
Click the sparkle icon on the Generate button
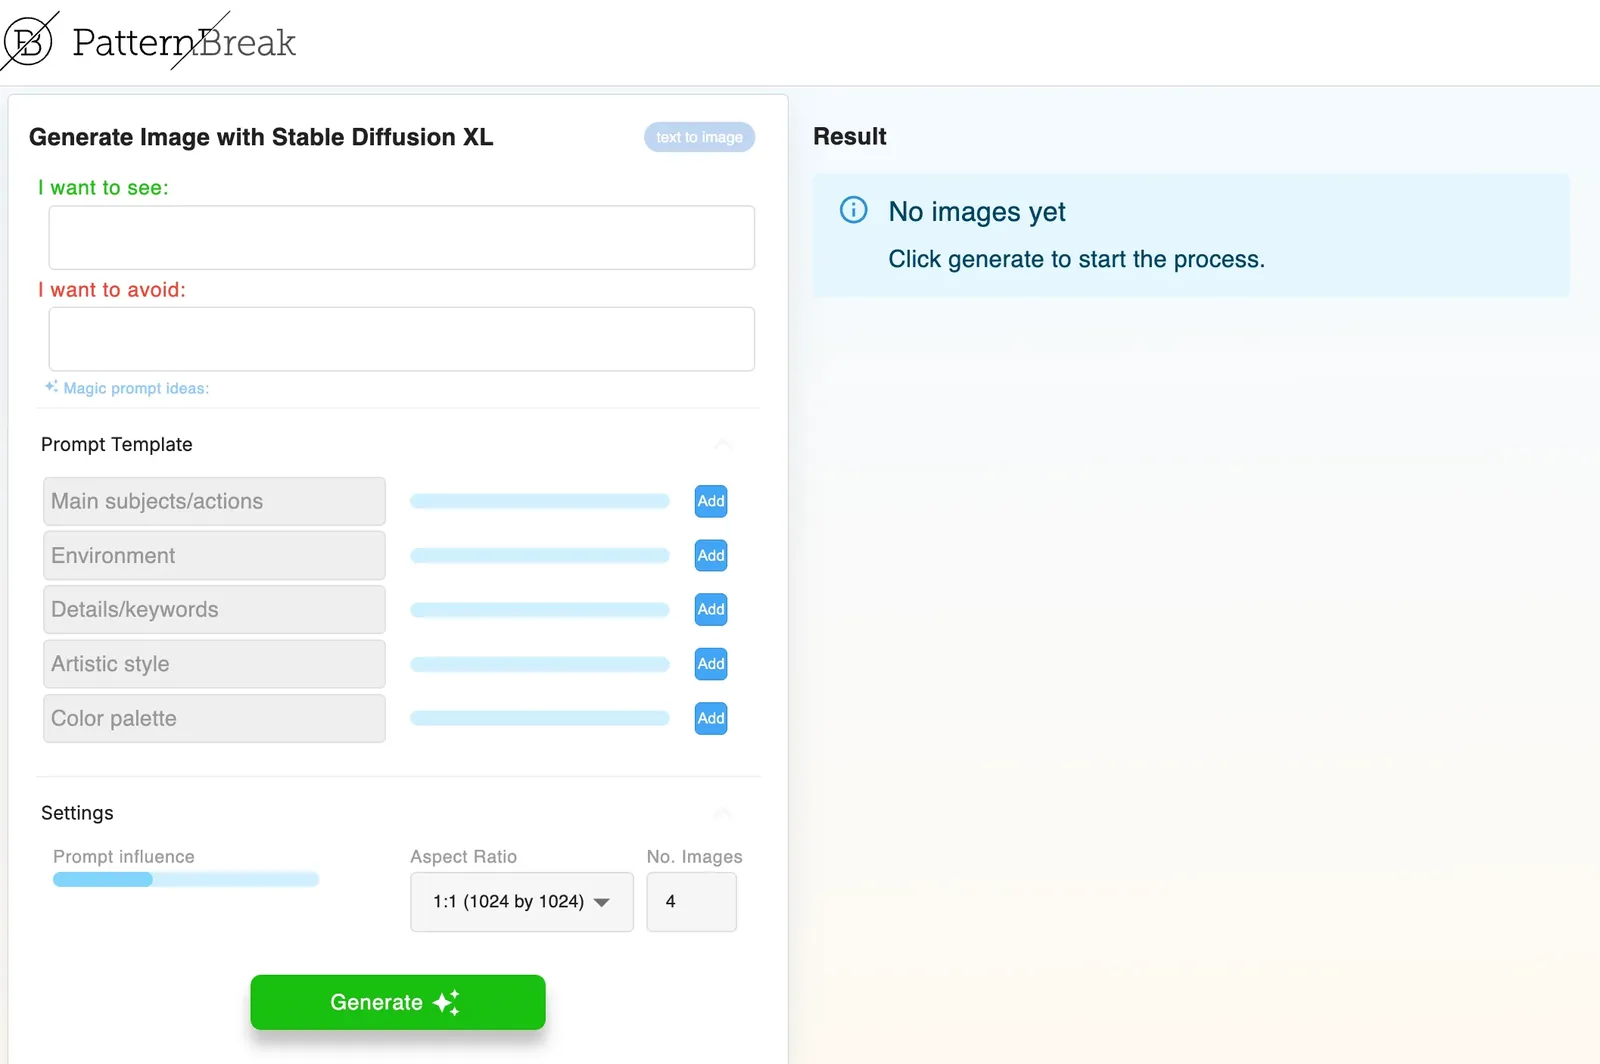tap(446, 1002)
